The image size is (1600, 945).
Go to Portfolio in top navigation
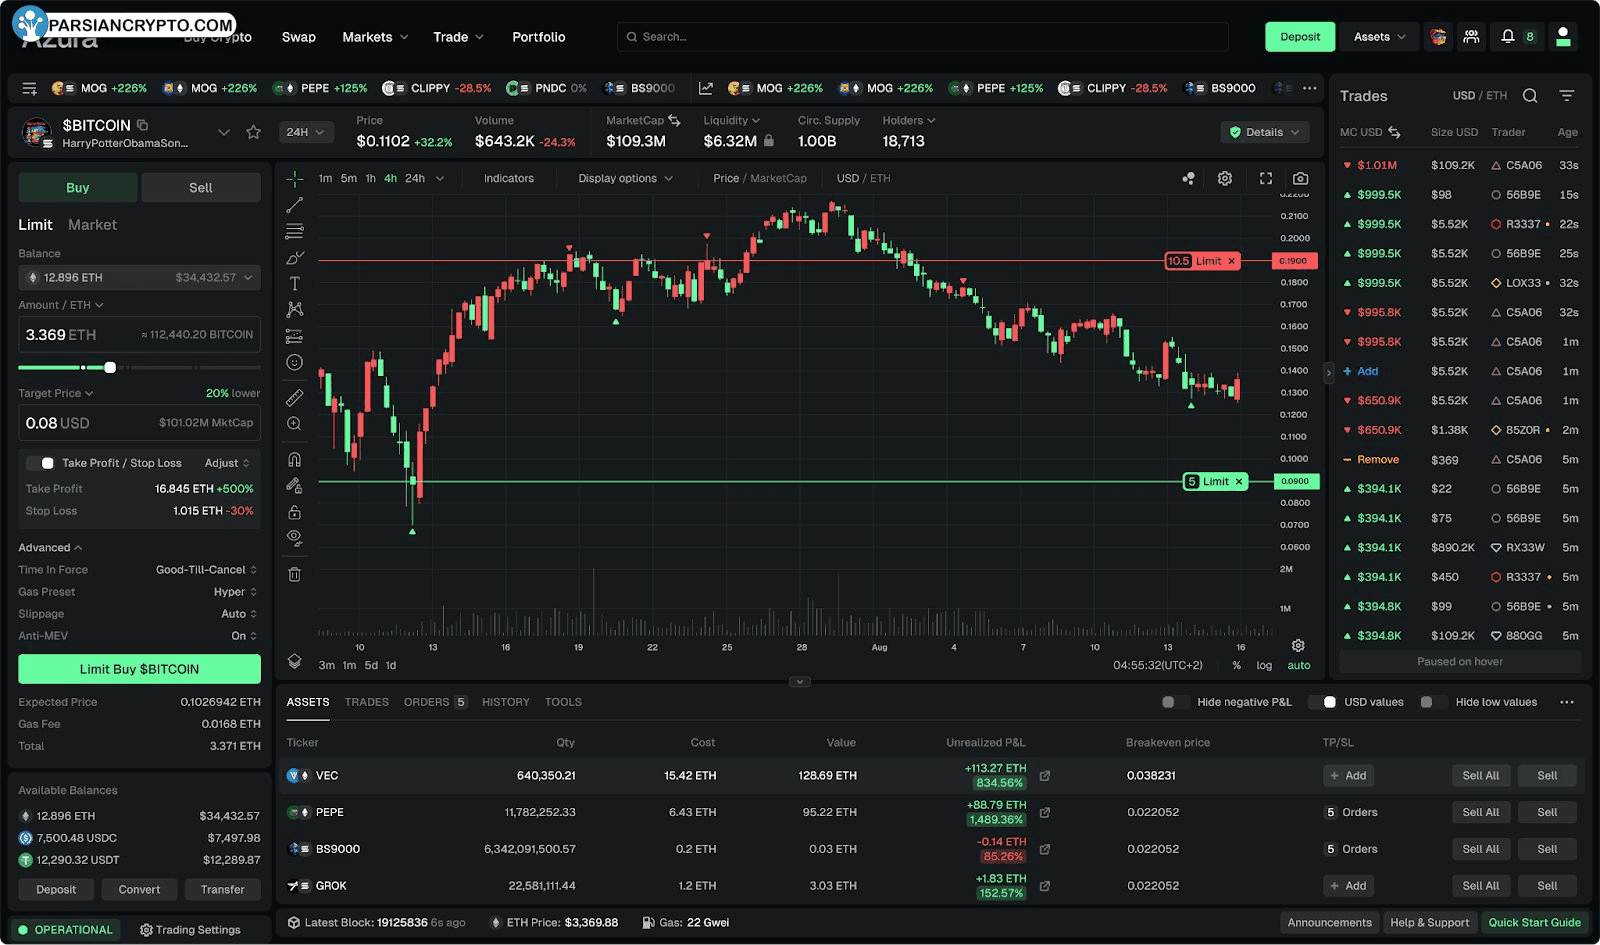tap(539, 37)
